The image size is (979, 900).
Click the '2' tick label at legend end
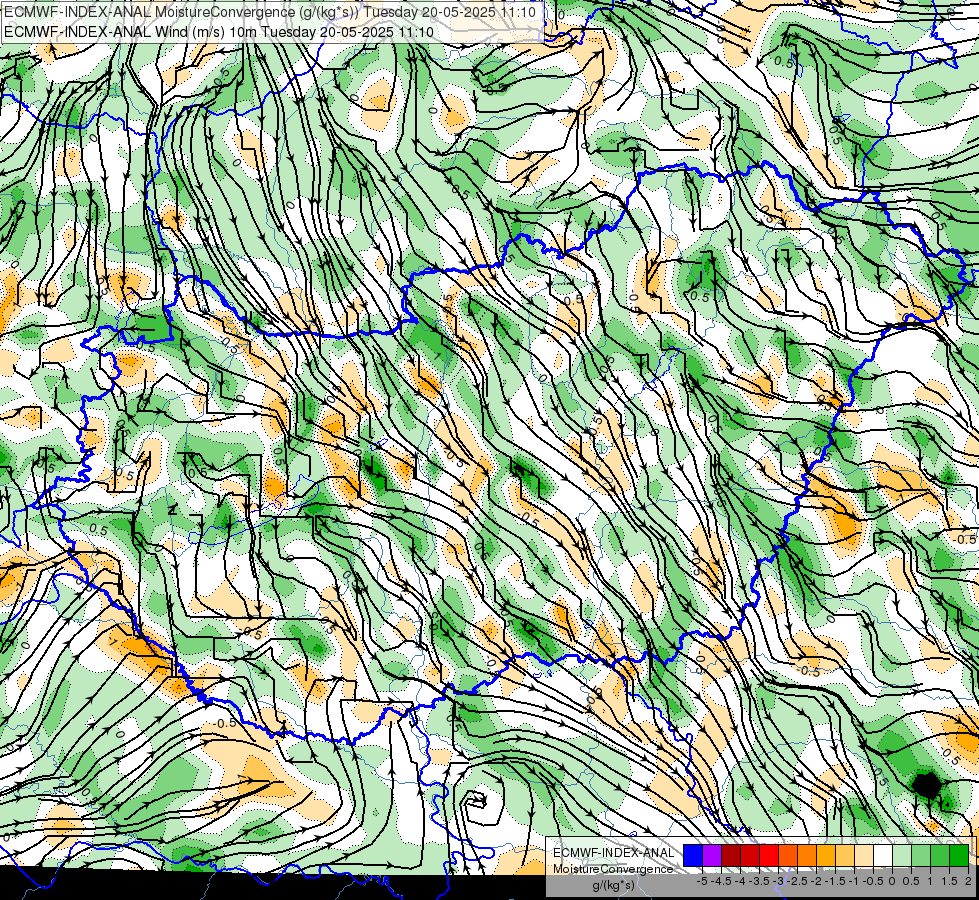968,881
